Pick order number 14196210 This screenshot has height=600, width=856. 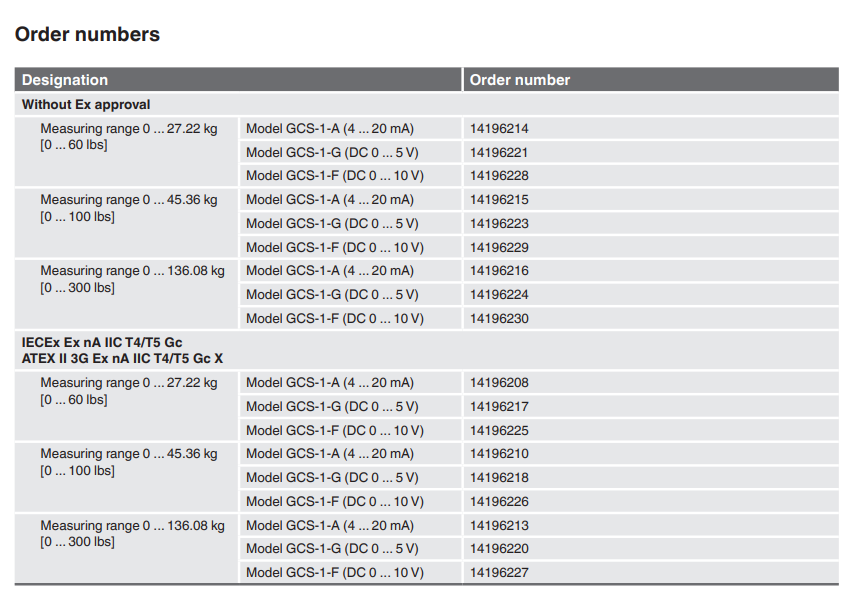coord(499,454)
